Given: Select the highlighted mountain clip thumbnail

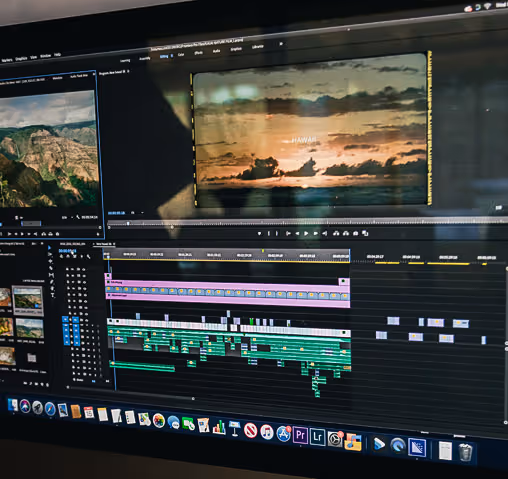Looking at the screenshot, I should 28,300.
